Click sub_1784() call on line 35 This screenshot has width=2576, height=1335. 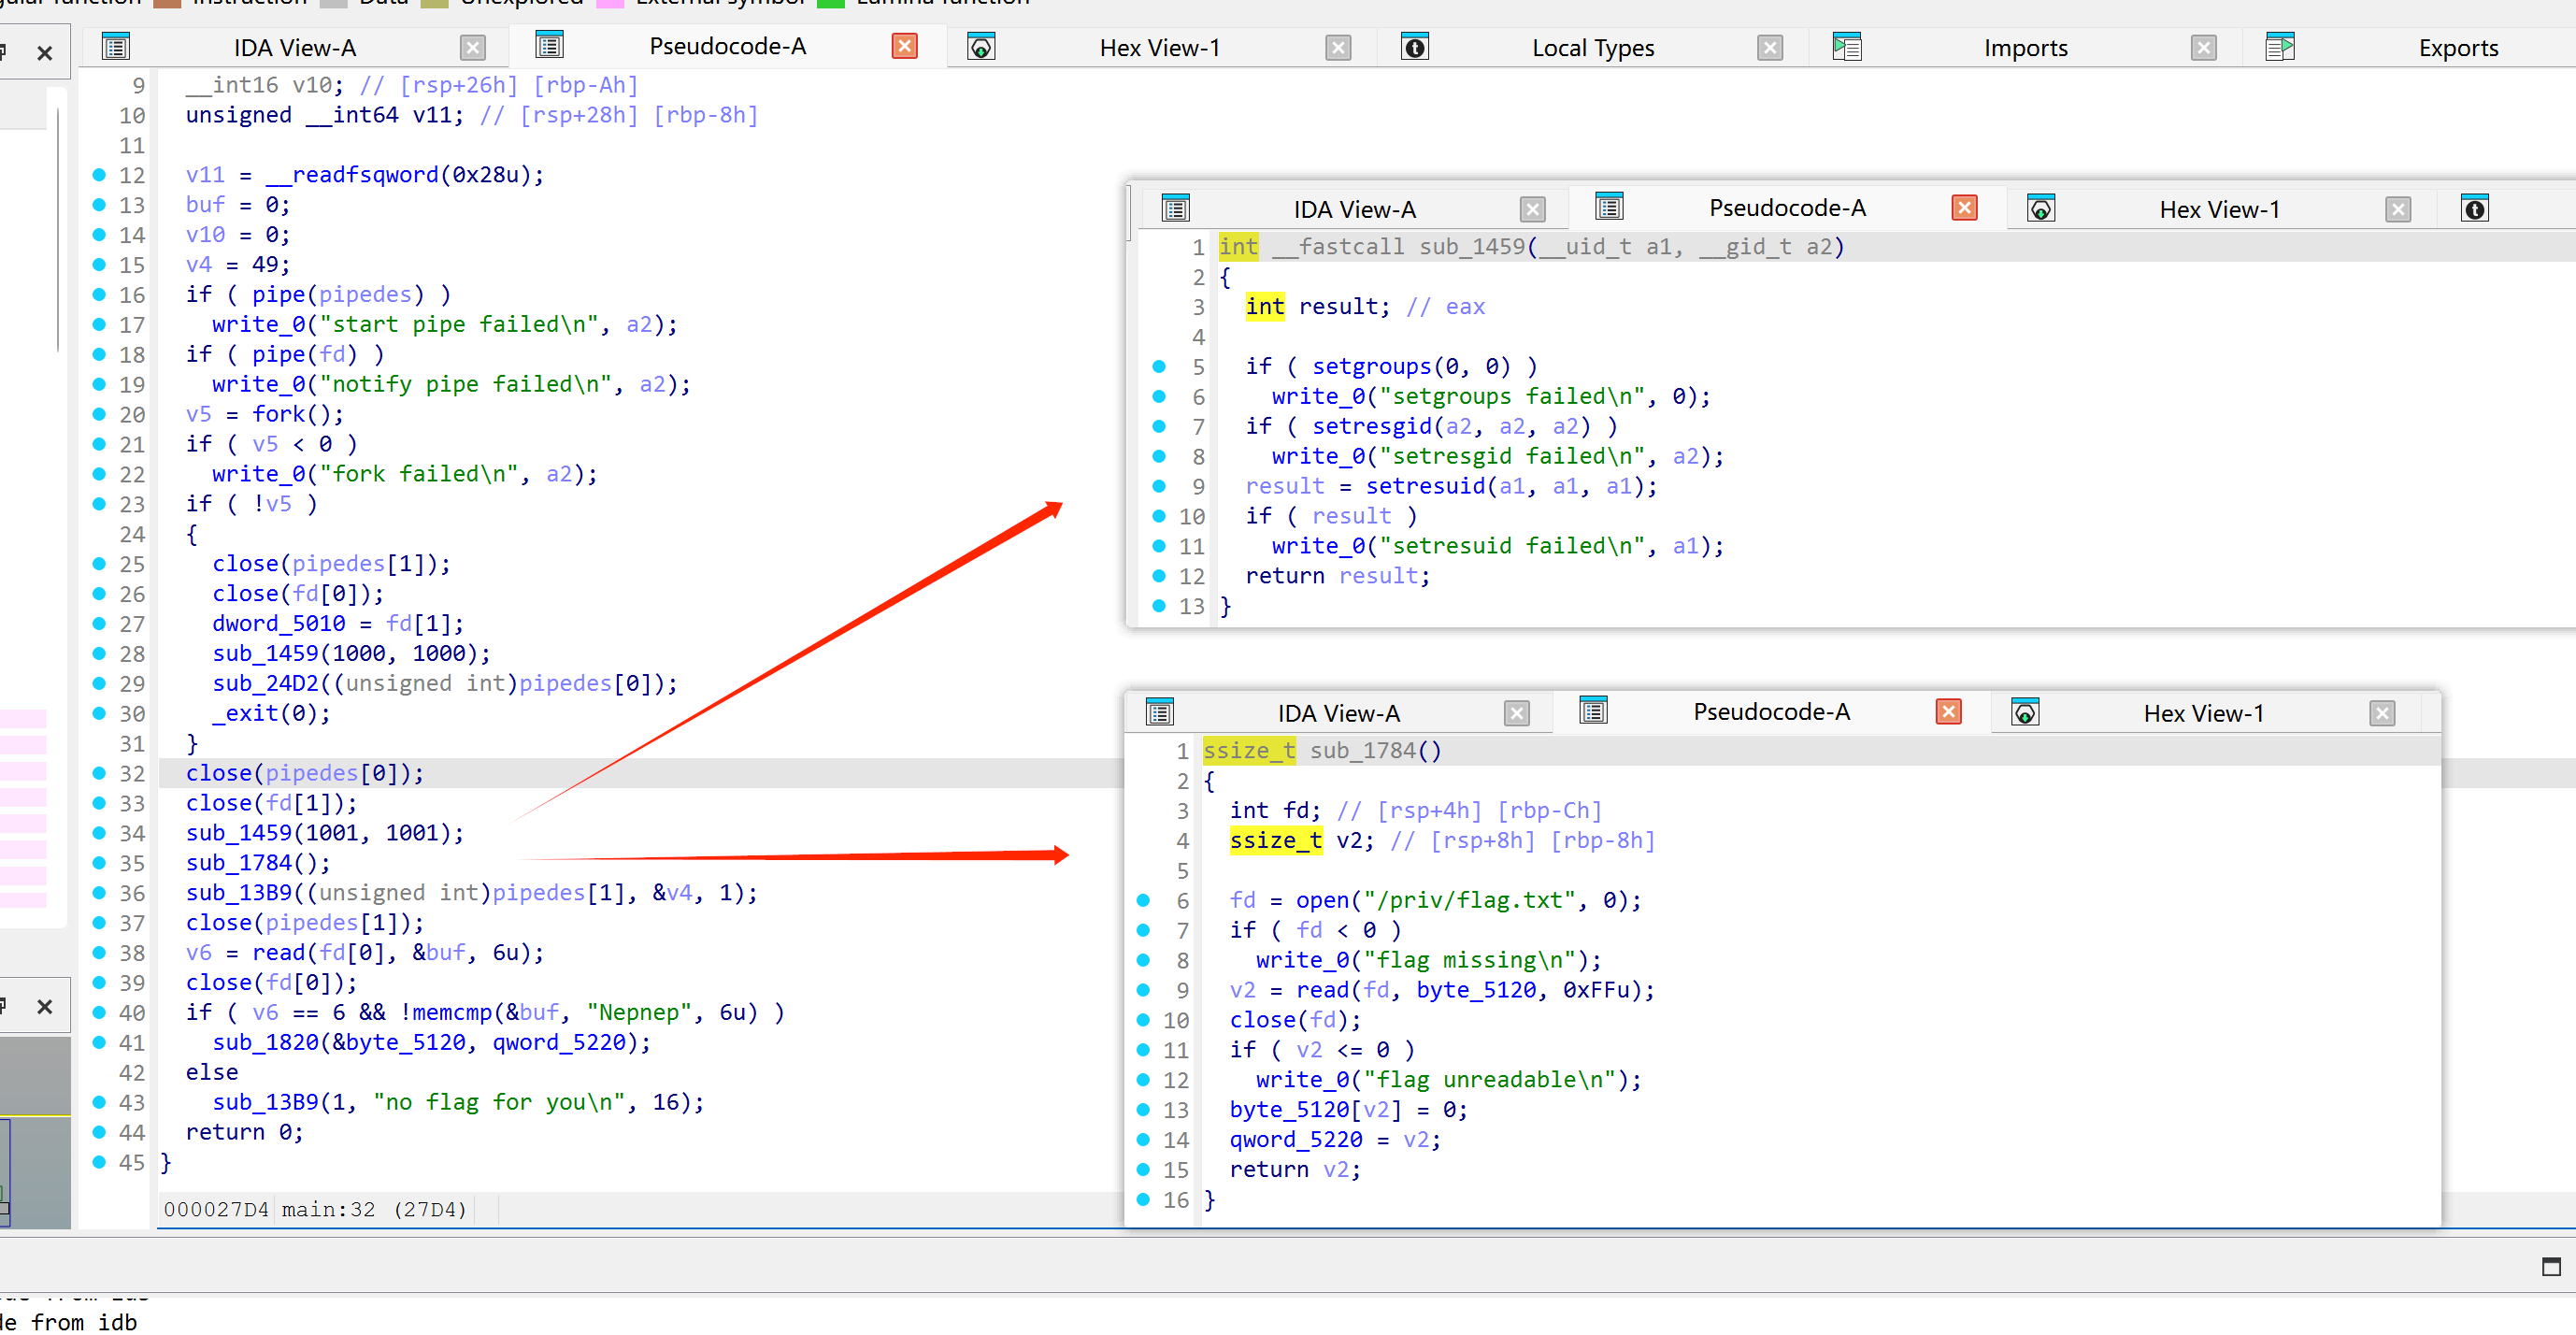tap(257, 862)
